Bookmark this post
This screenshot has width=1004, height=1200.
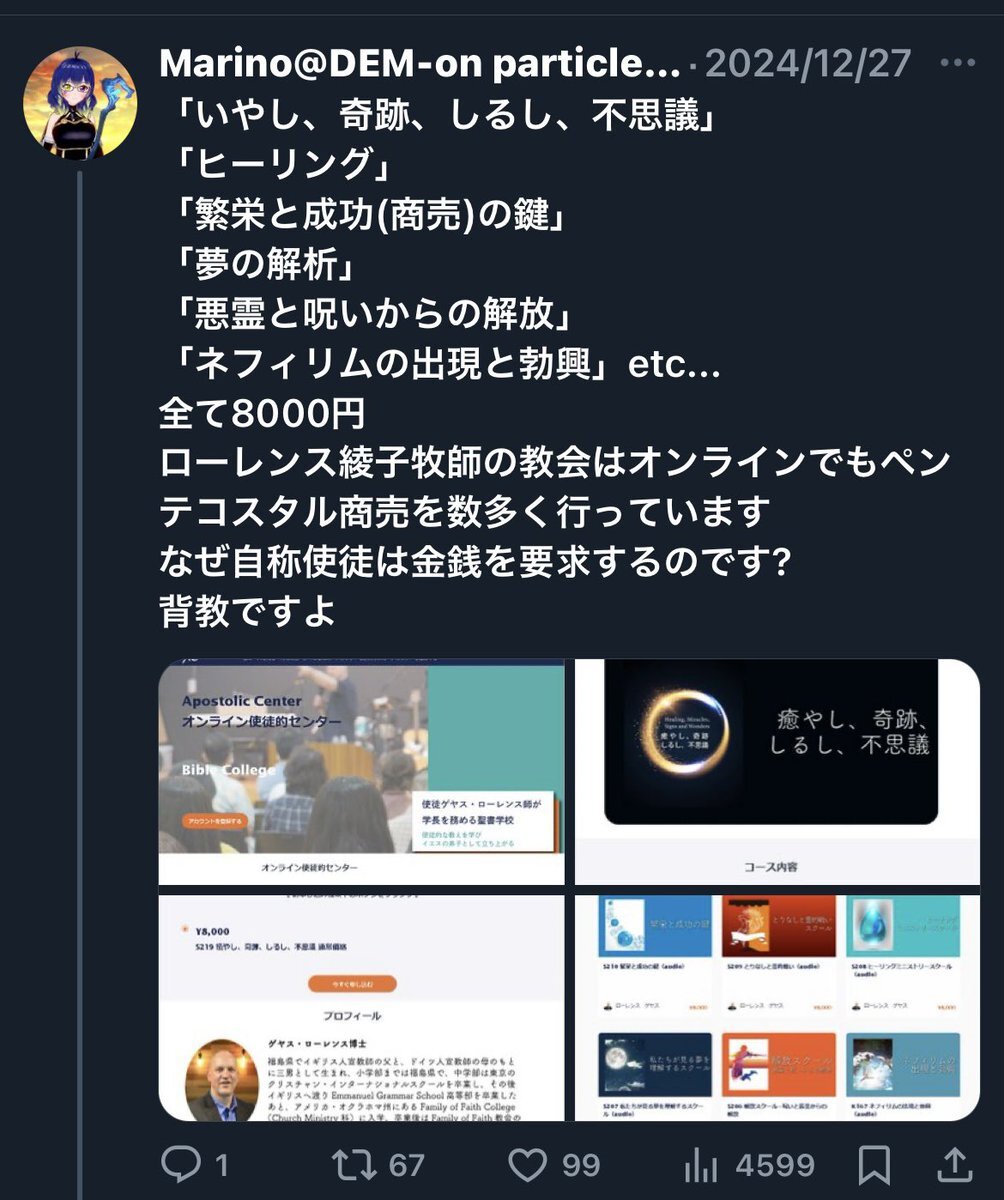[875, 1164]
